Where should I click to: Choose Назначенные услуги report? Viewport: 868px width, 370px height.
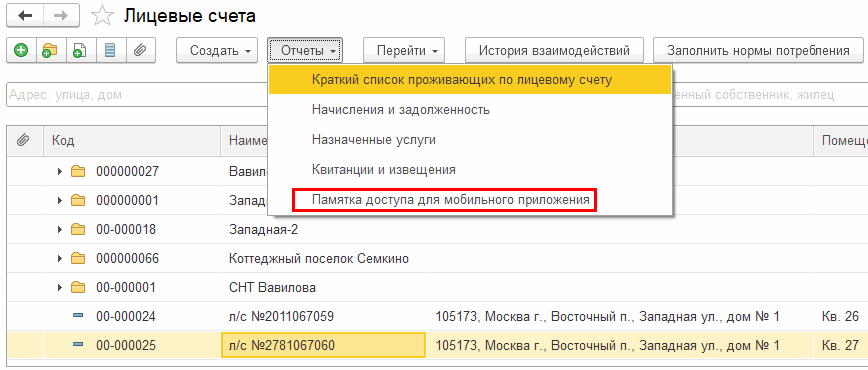pos(470,140)
